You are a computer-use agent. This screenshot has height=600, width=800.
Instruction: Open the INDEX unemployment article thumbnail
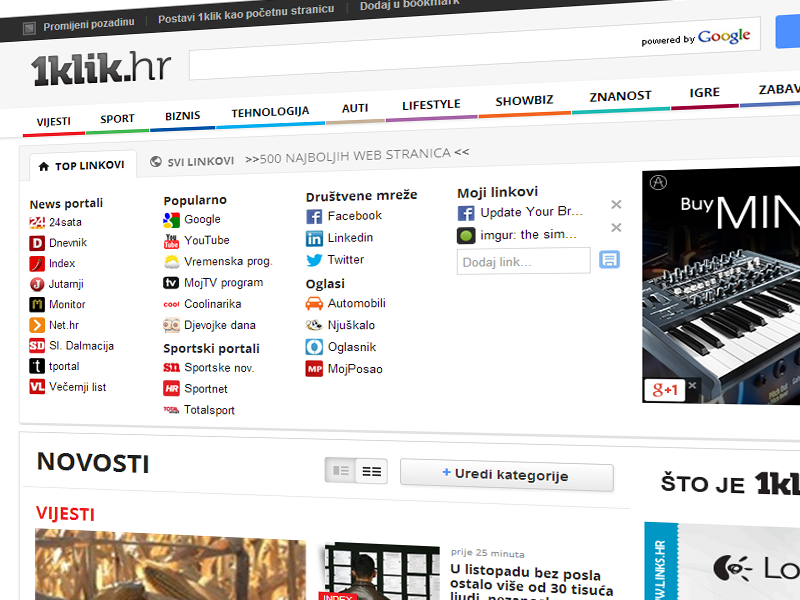[x=382, y=571]
